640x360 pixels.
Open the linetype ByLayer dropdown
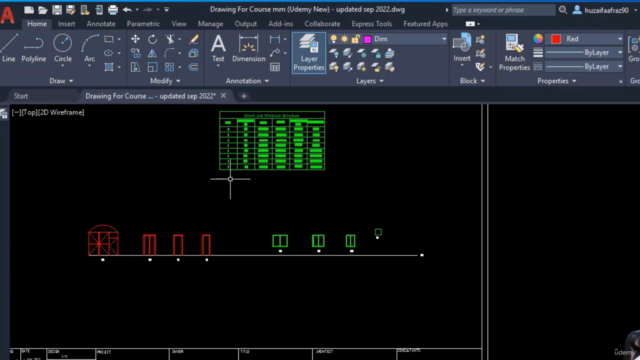[x=620, y=67]
